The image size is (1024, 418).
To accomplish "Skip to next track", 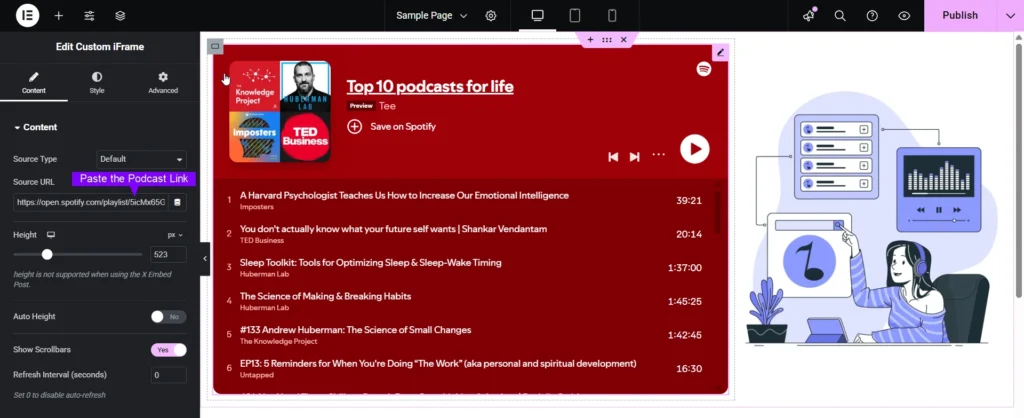I will point(634,157).
